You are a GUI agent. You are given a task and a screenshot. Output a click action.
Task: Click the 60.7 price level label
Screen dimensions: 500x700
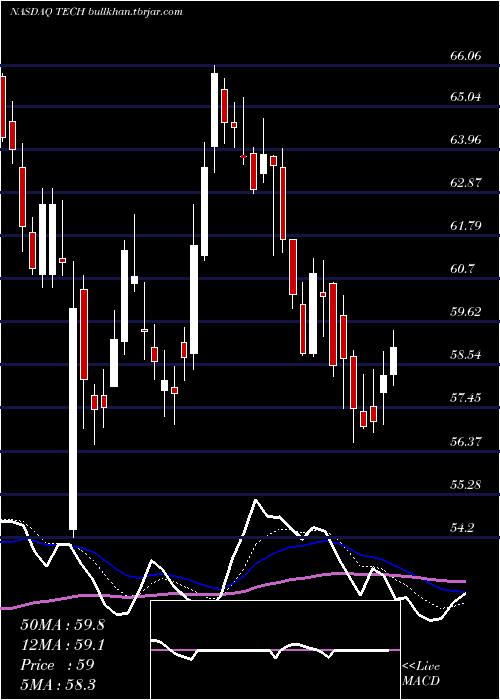click(462, 269)
